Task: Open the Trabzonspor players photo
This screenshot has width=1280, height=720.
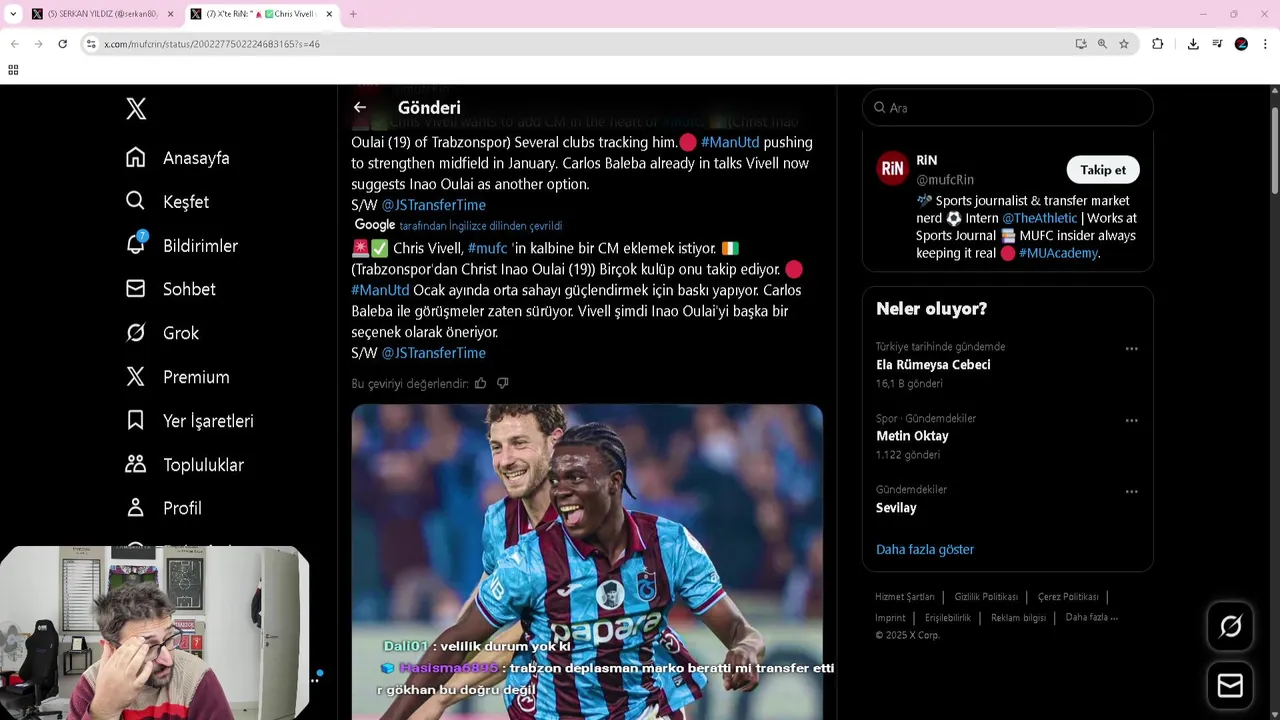Action: tap(587, 561)
